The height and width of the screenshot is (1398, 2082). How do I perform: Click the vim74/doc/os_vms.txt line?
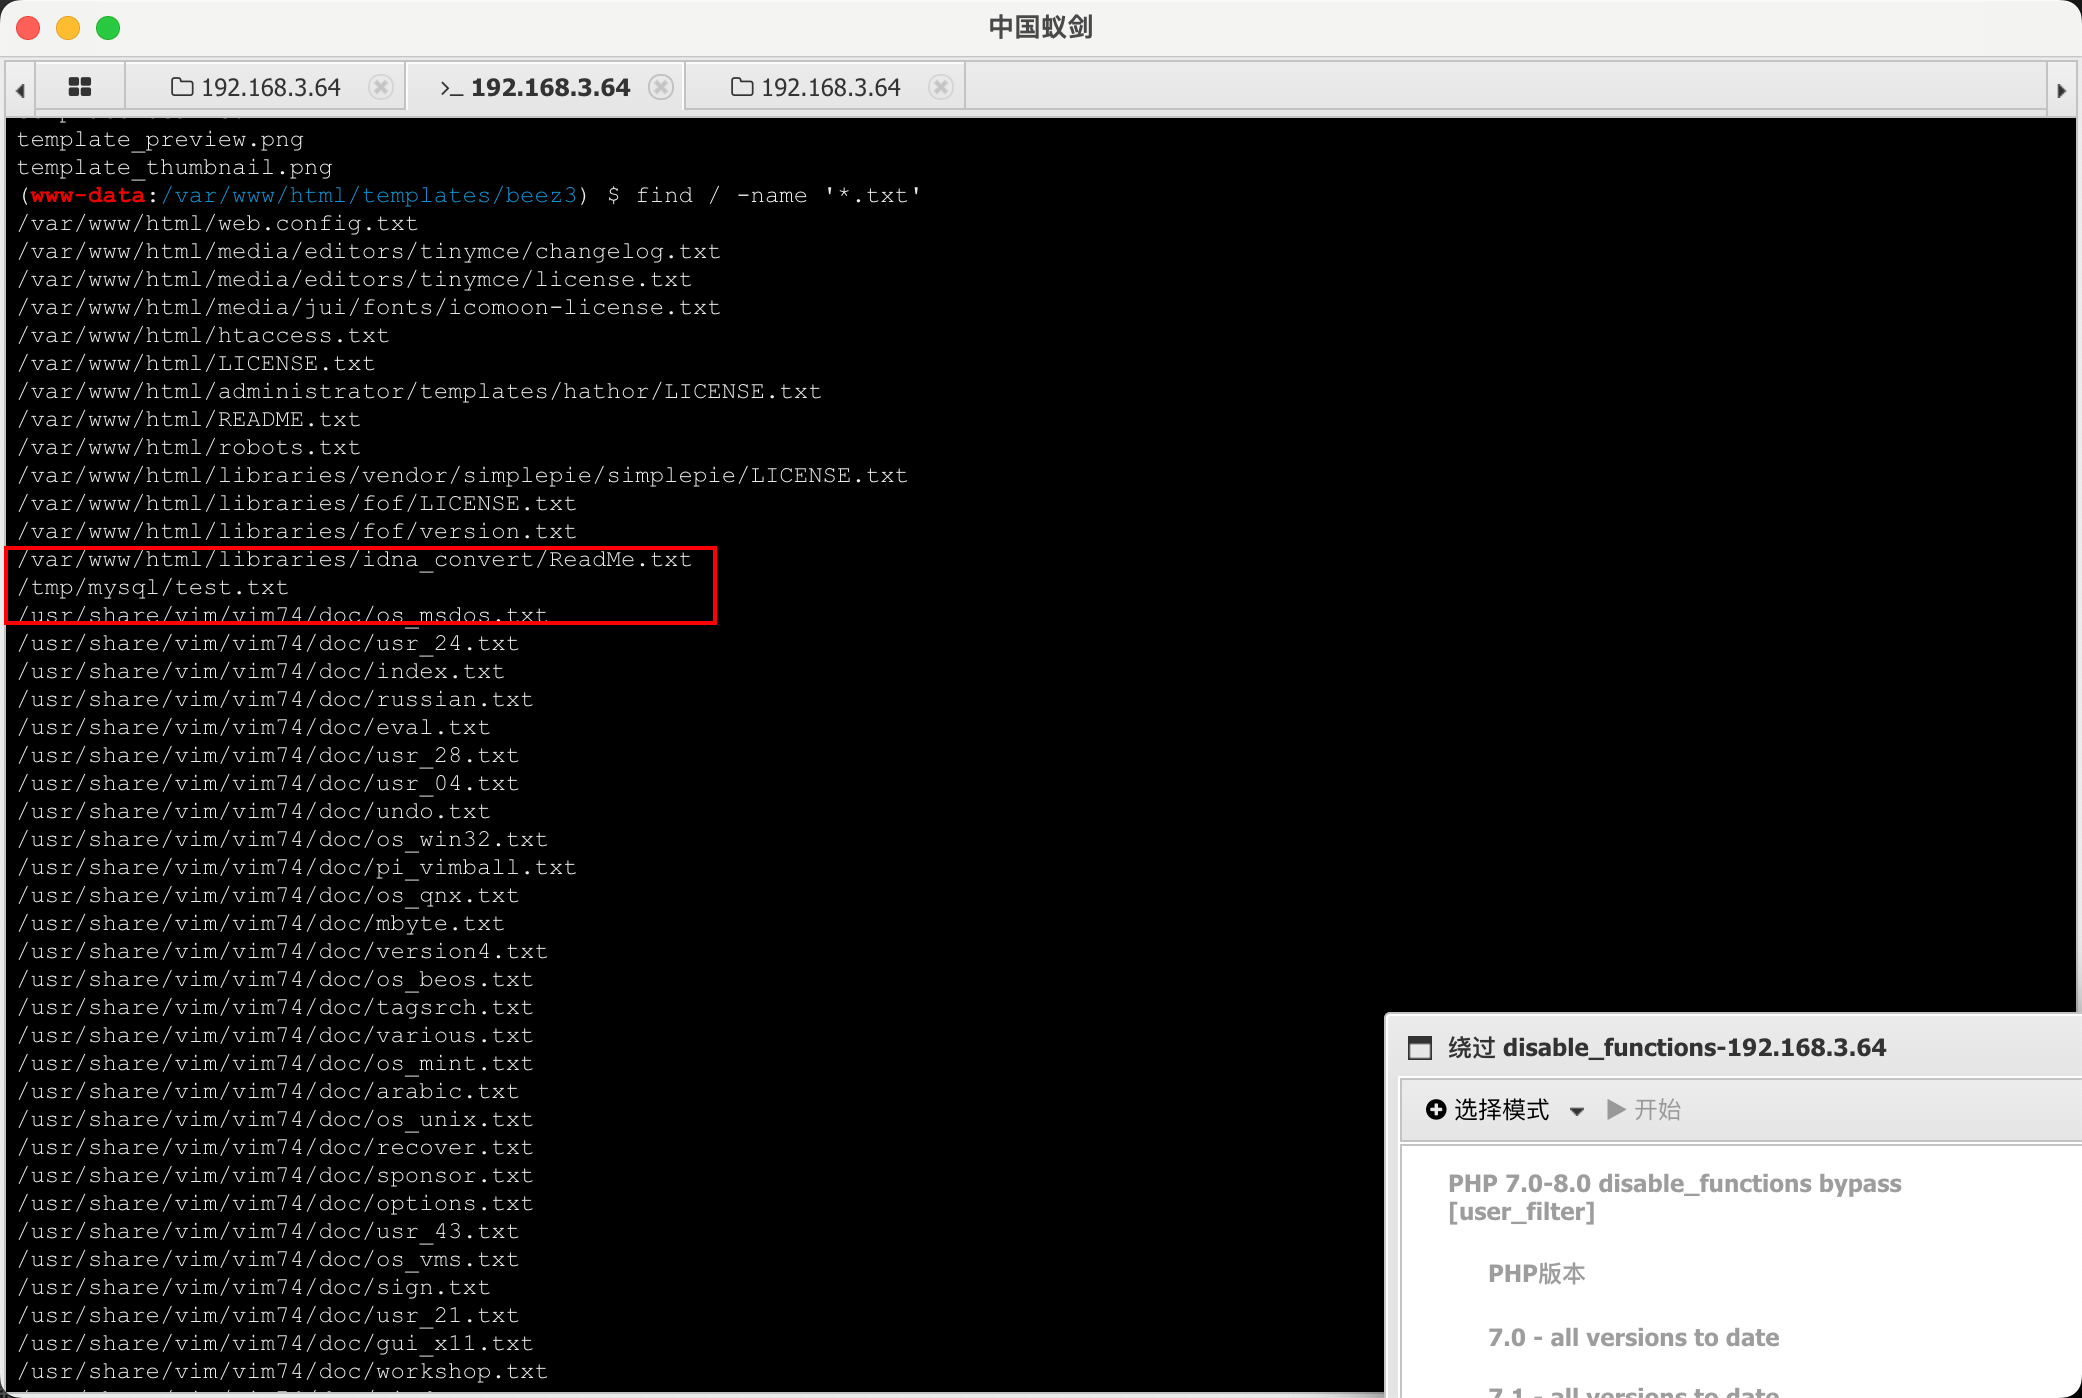pos(268,1259)
